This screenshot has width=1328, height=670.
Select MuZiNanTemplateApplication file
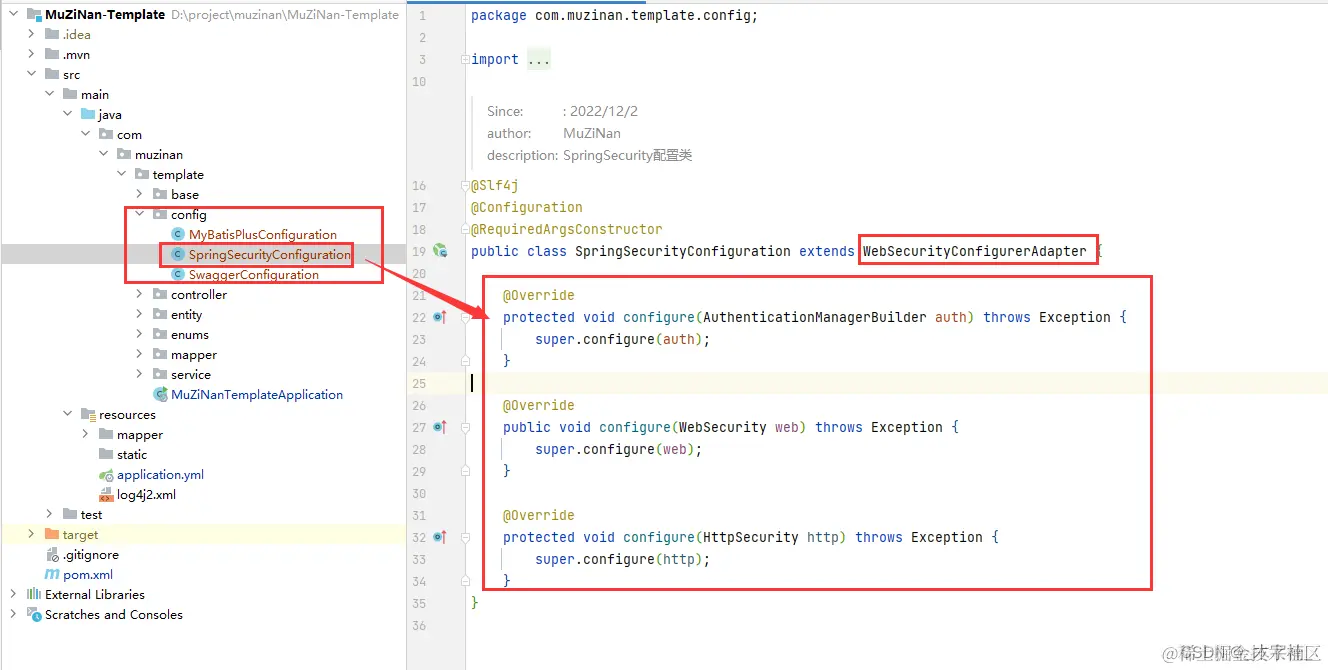[x=257, y=395]
